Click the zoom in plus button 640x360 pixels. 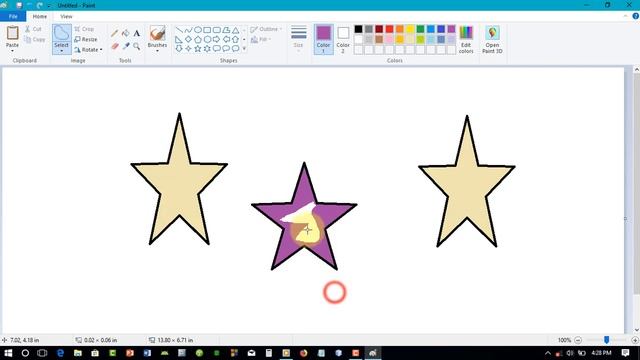(635, 340)
